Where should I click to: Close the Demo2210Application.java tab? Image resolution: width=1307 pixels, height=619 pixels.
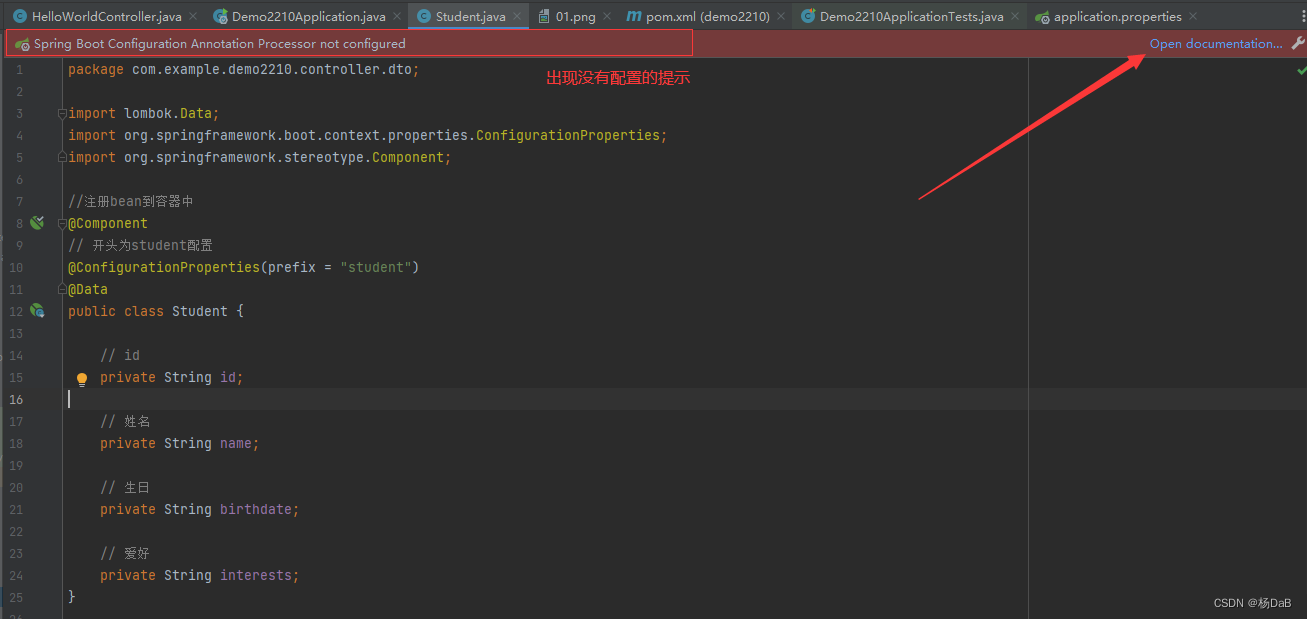[x=397, y=17]
